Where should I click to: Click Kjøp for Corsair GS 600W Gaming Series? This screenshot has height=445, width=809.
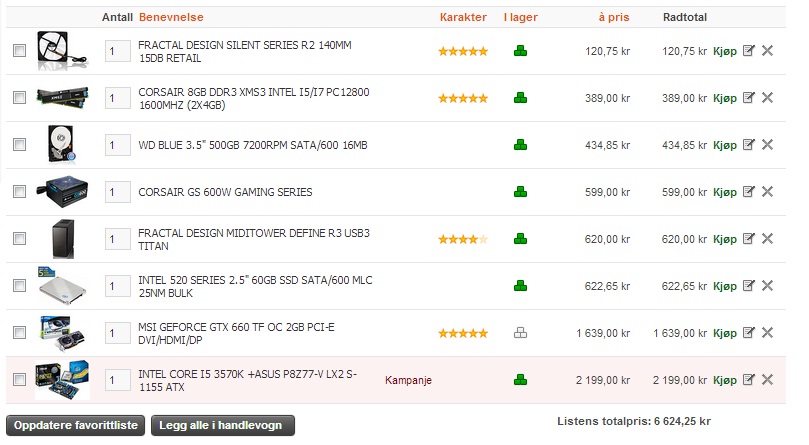tap(724, 192)
